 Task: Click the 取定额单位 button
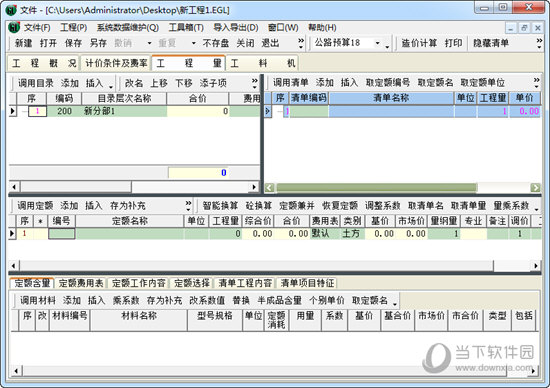[483, 82]
